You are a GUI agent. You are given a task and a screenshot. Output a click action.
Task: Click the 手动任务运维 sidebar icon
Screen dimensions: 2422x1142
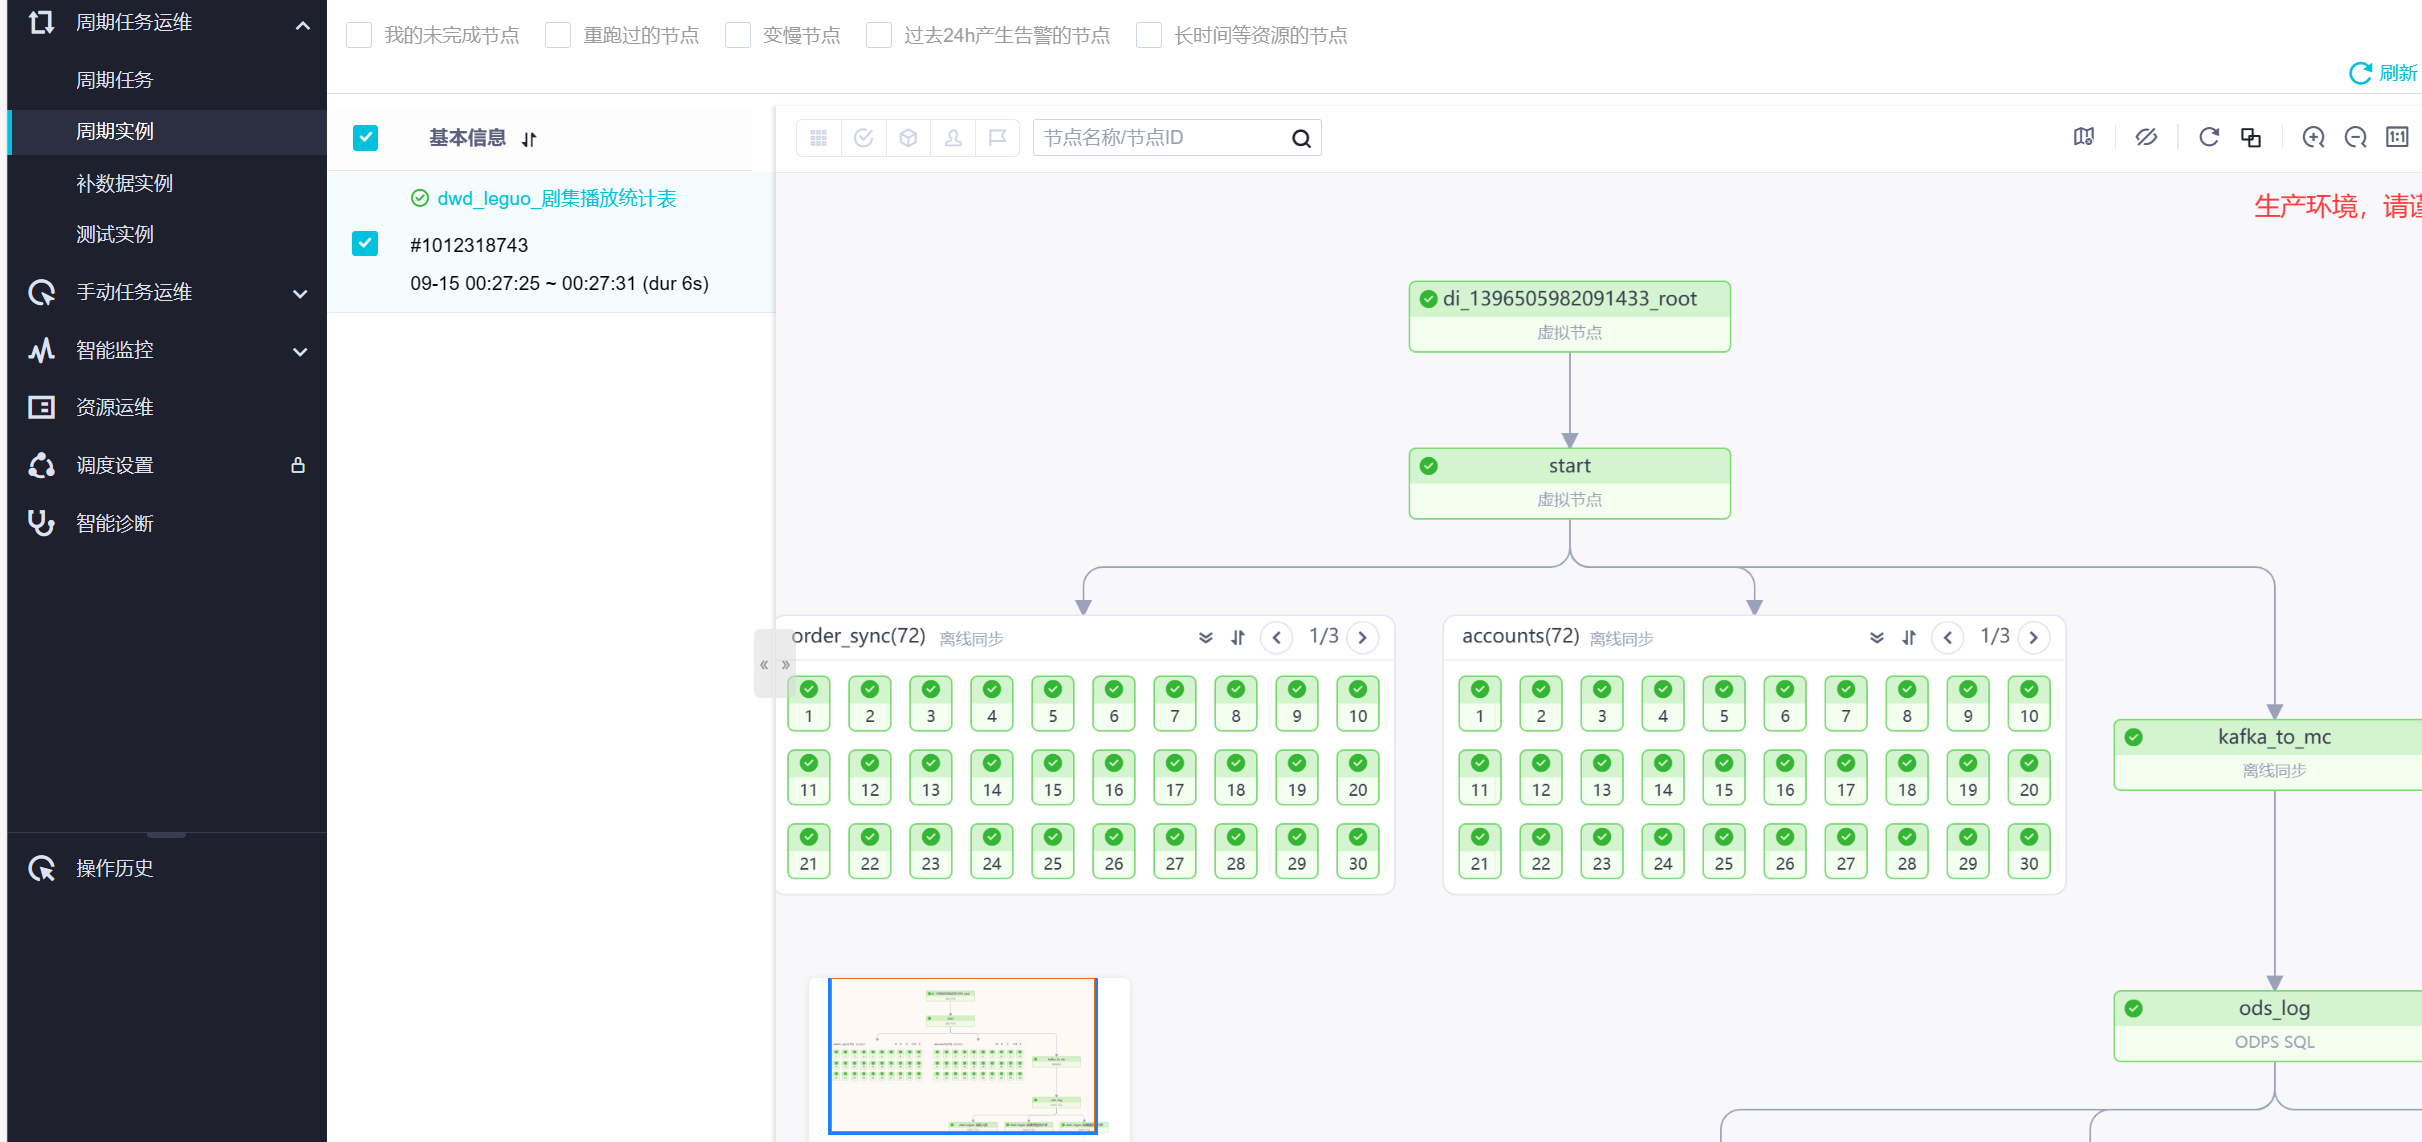[41, 292]
